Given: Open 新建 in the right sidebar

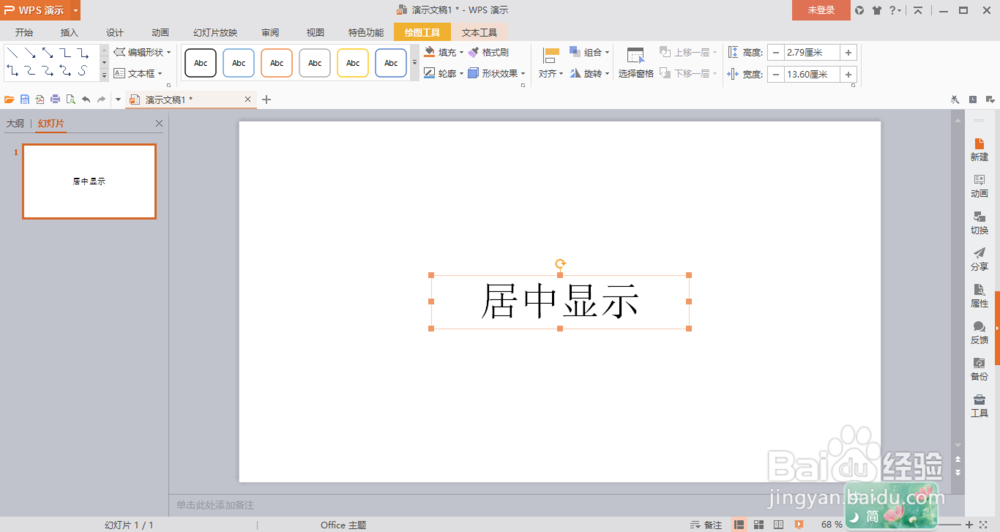Looking at the screenshot, I should [980, 150].
